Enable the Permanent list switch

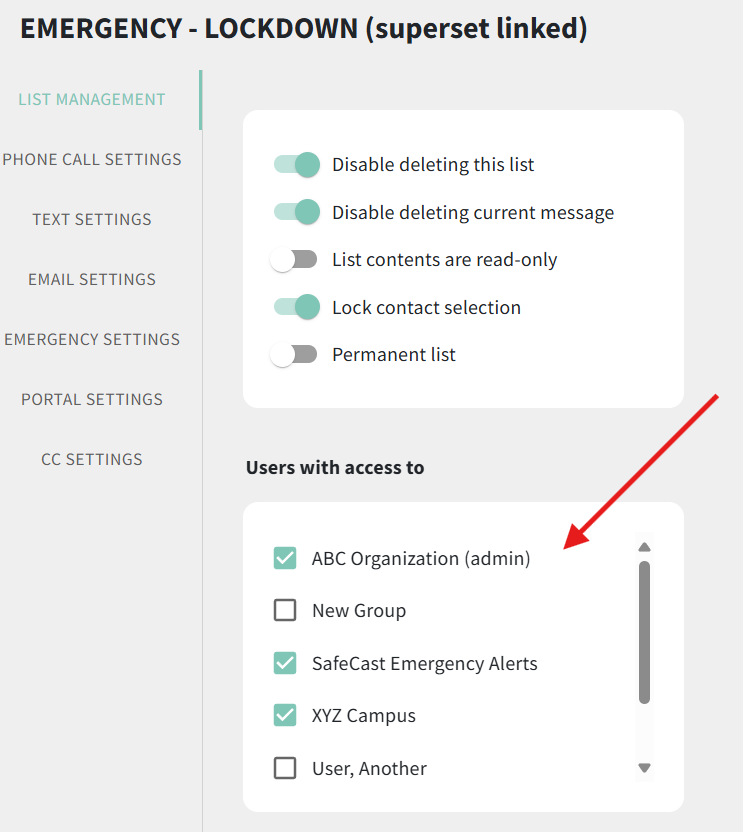tap(293, 354)
